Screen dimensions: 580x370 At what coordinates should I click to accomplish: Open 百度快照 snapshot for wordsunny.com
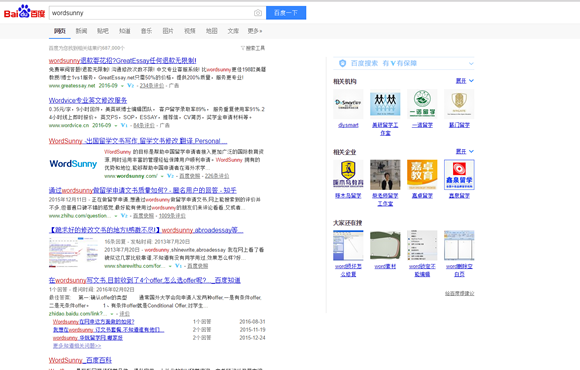pos(189,176)
